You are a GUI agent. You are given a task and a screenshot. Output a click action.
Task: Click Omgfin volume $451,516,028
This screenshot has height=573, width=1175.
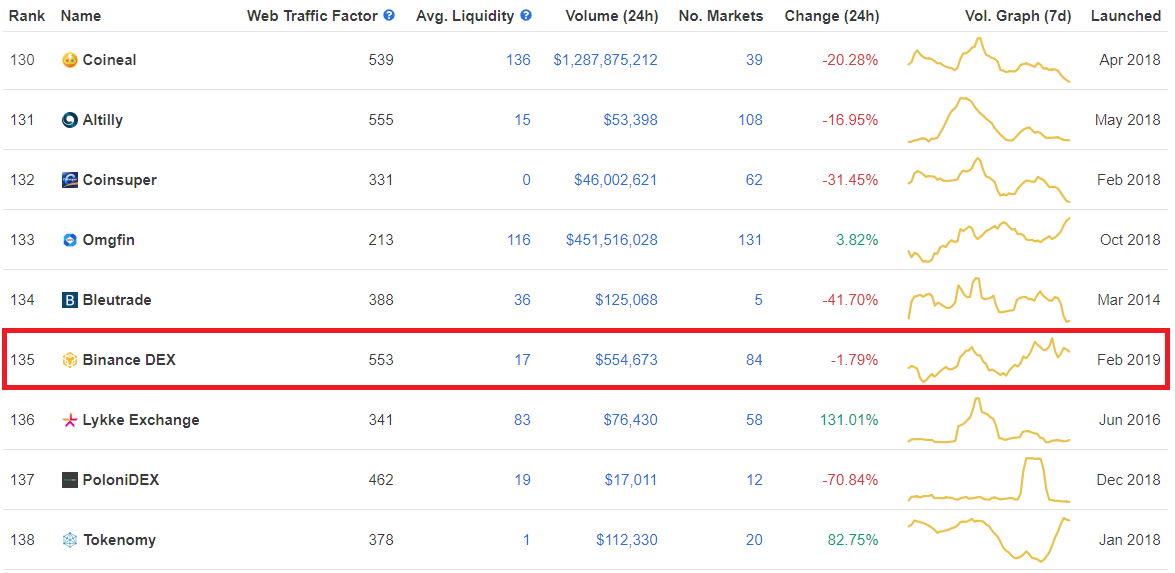pos(612,240)
